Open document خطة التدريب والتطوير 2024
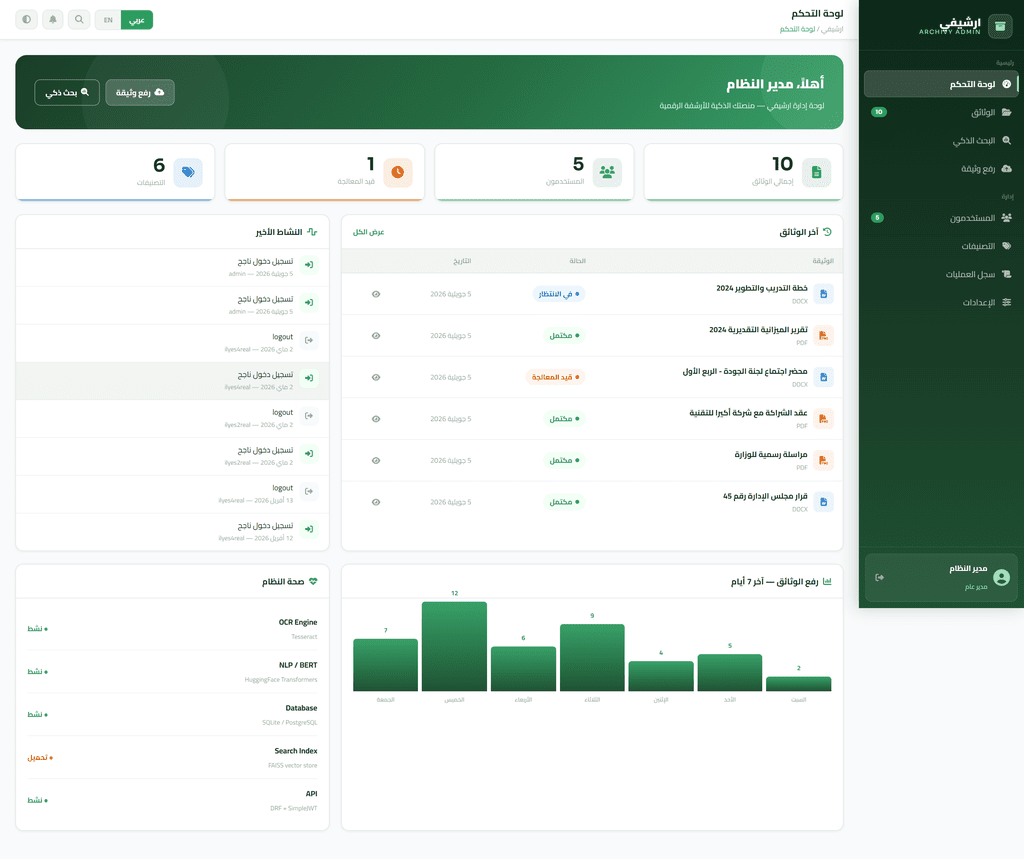 [761, 288]
